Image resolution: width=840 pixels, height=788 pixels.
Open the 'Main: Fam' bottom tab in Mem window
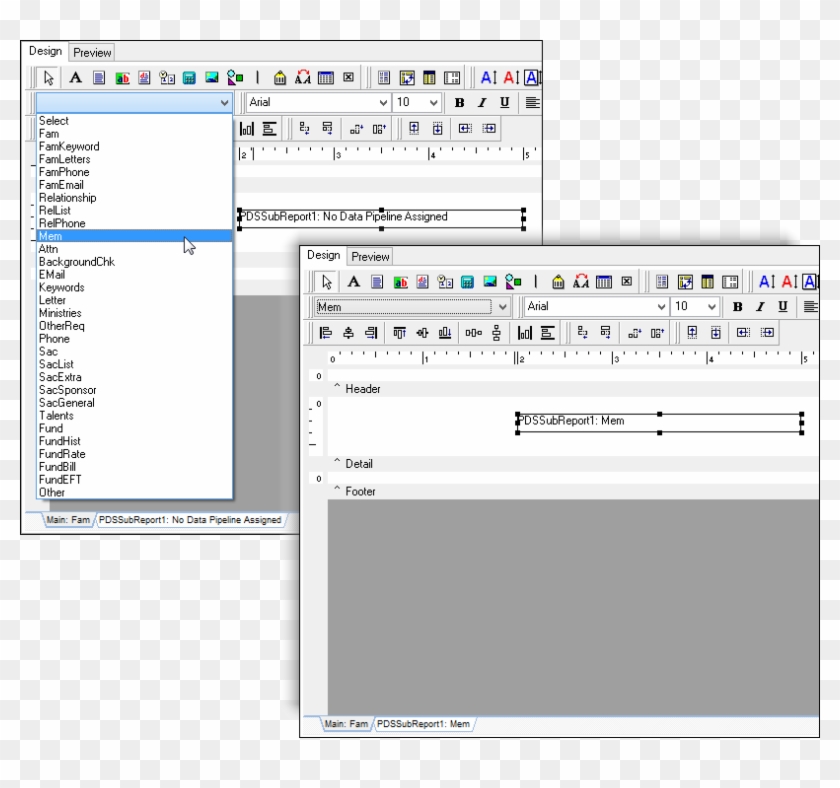coord(346,724)
